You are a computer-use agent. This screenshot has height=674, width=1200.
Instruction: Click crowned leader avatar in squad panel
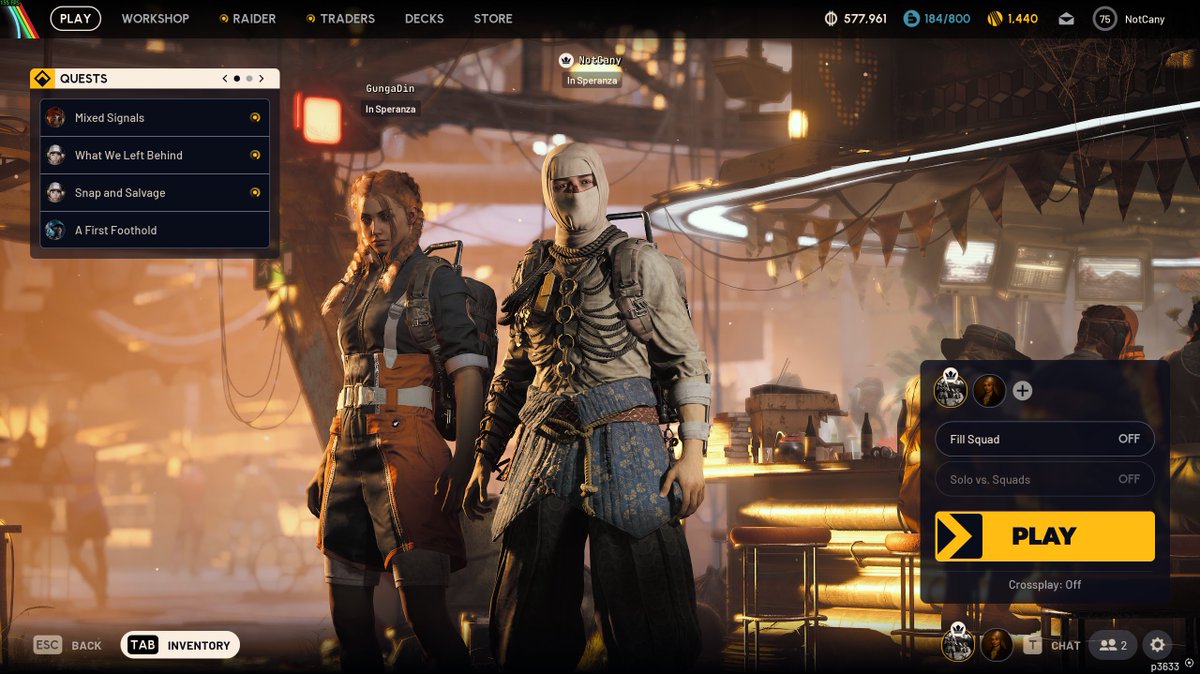[x=951, y=389]
